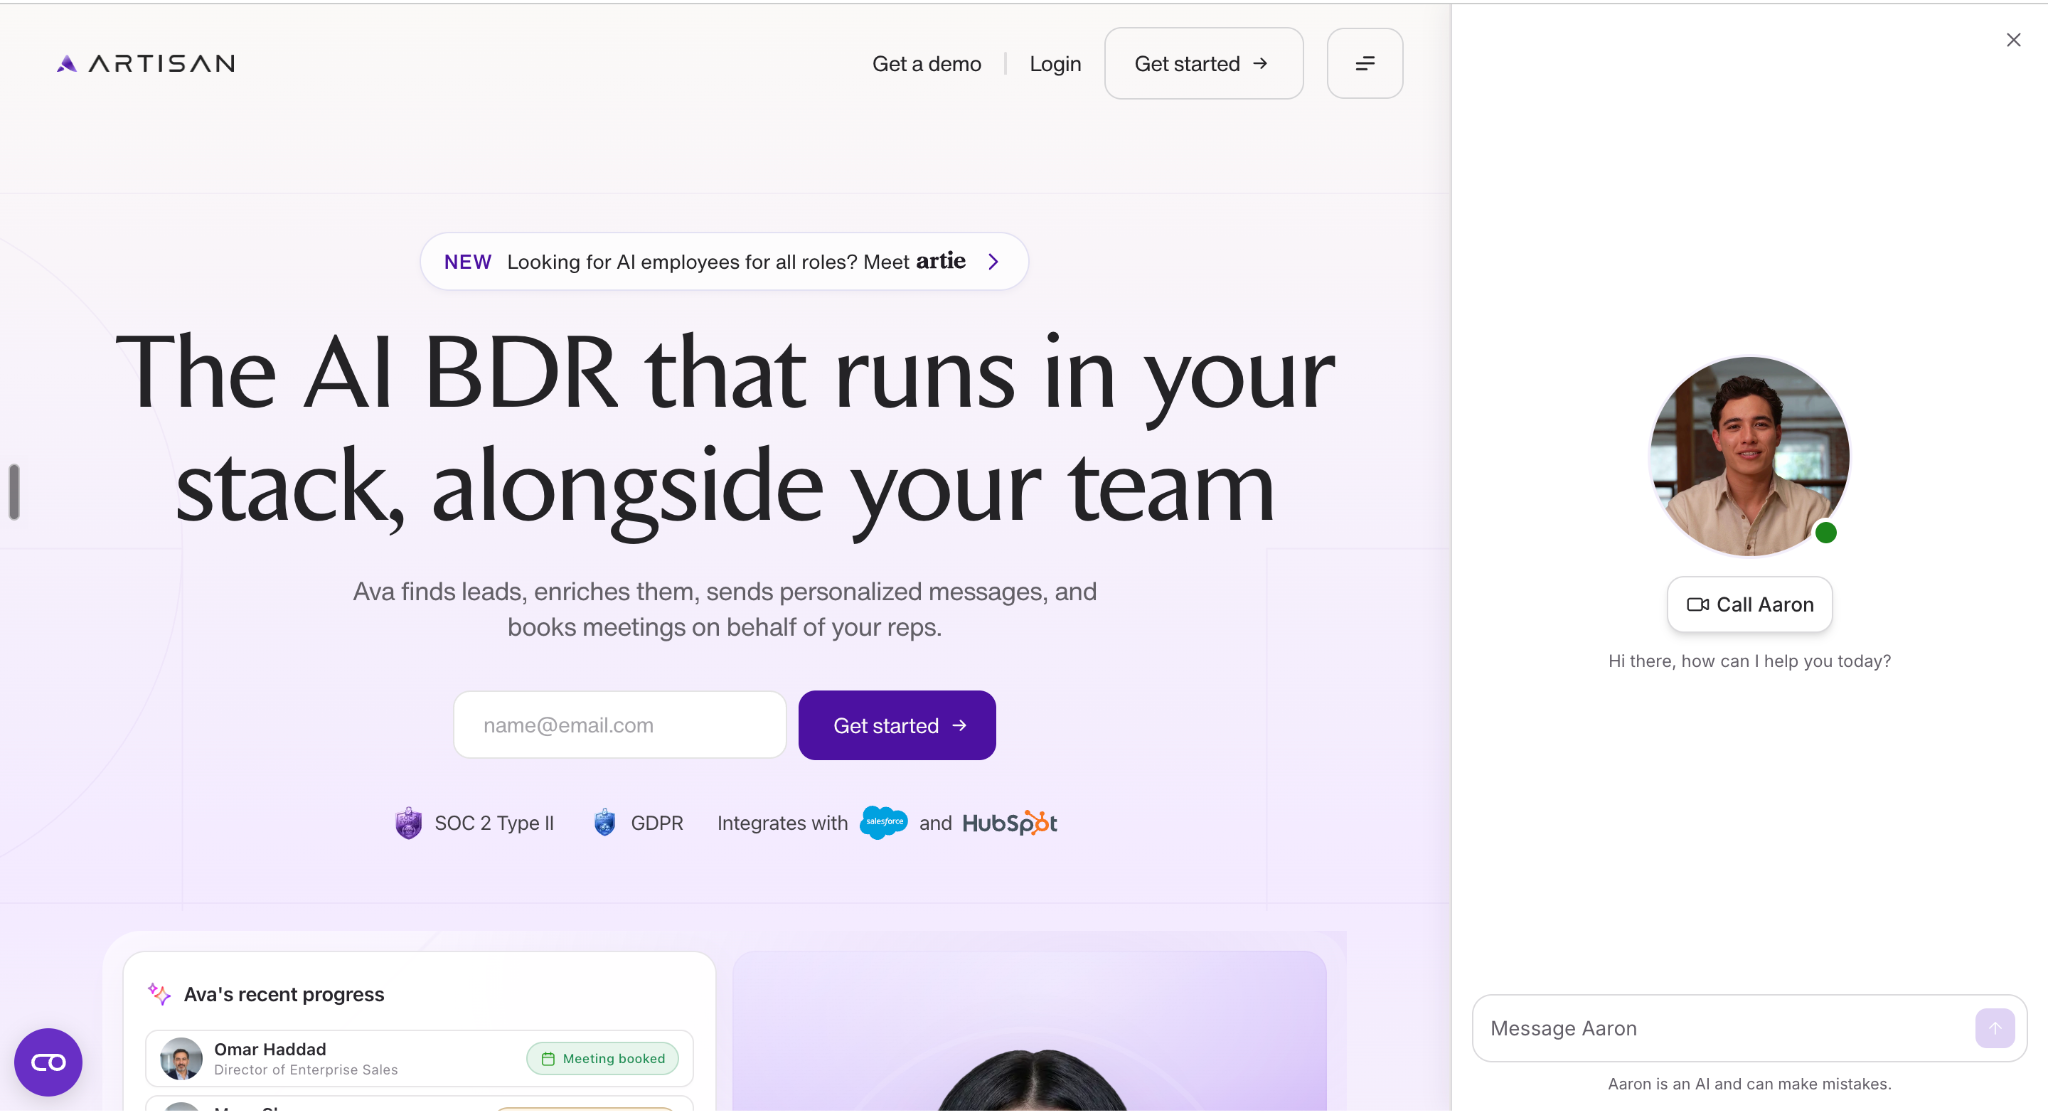Click the Call Aaron button
2048x1111 pixels.
1749,604
